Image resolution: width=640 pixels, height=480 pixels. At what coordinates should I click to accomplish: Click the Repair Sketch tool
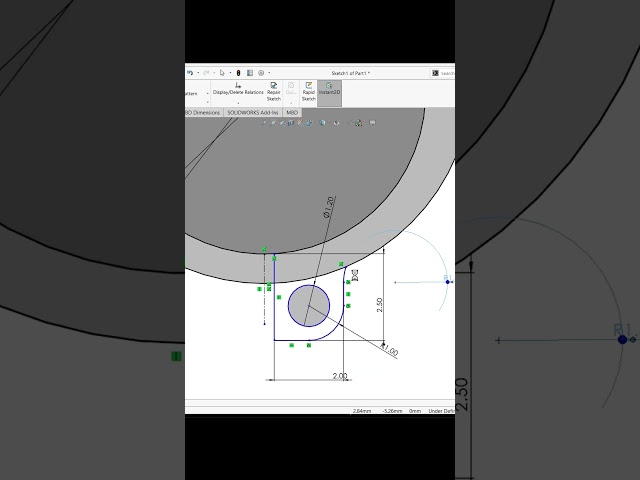click(x=273, y=91)
